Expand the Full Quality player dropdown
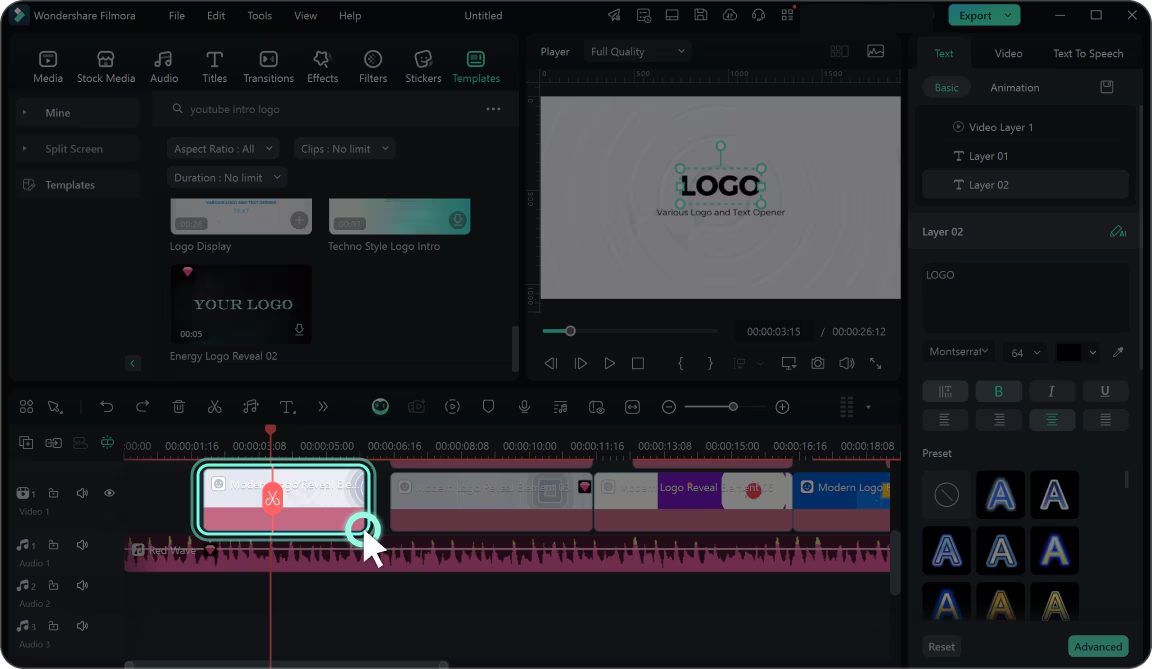The height and width of the screenshot is (669, 1152). click(x=638, y=52)
